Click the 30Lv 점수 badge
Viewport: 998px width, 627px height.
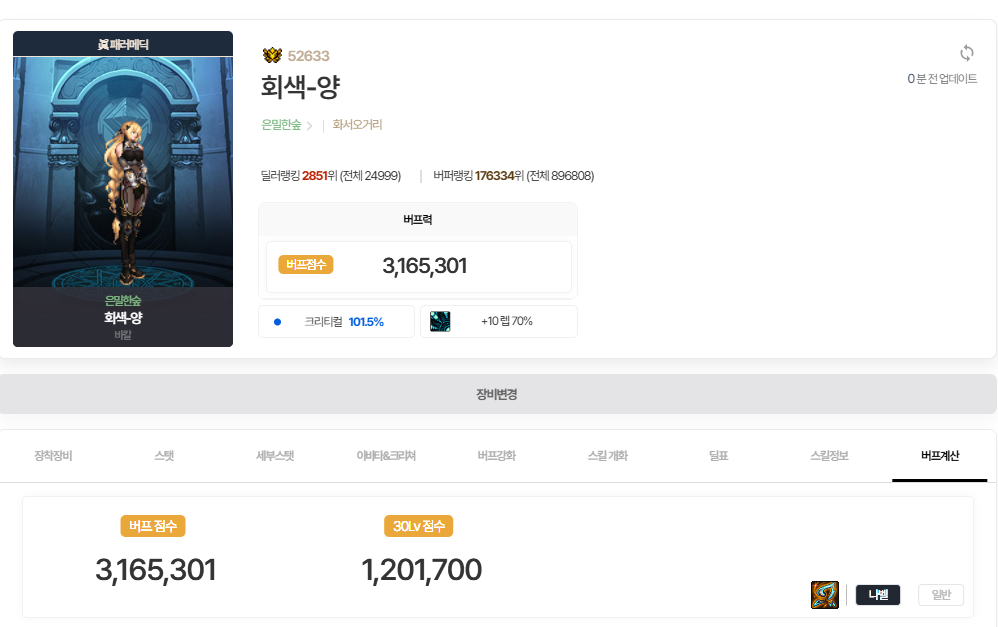[x=418, y=526]
